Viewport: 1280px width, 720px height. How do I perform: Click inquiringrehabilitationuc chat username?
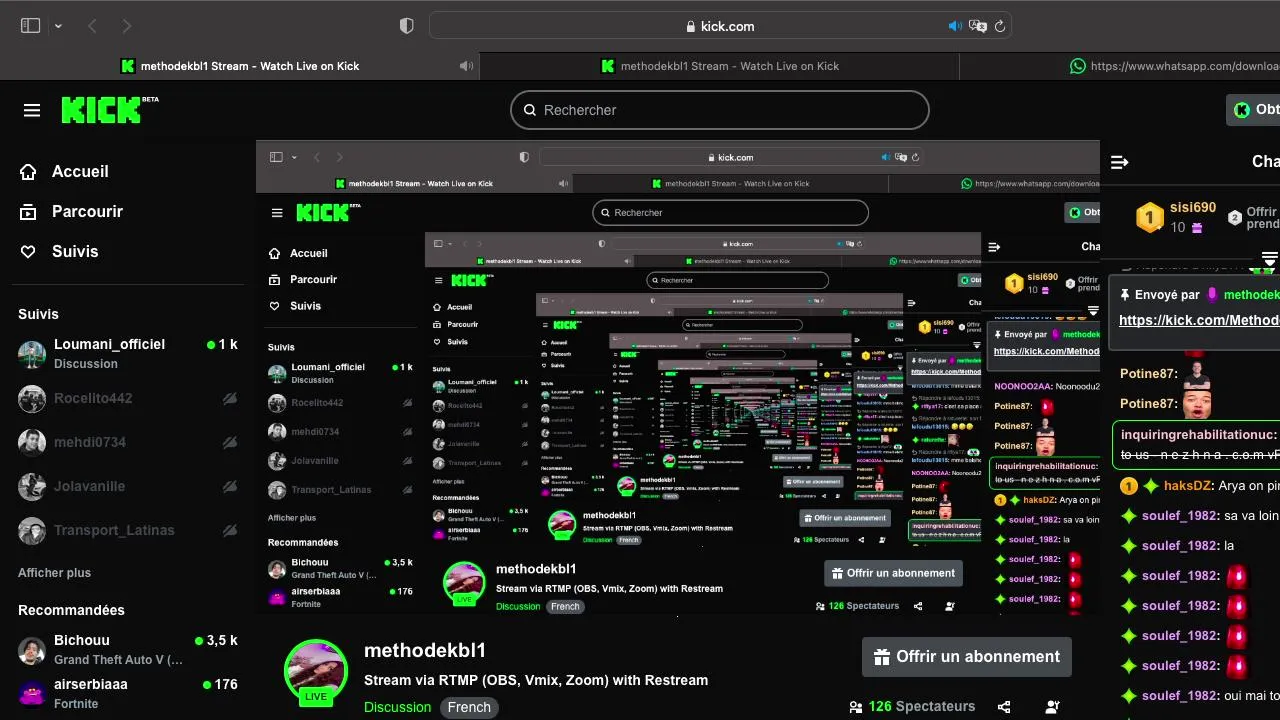click(1198, 435)
